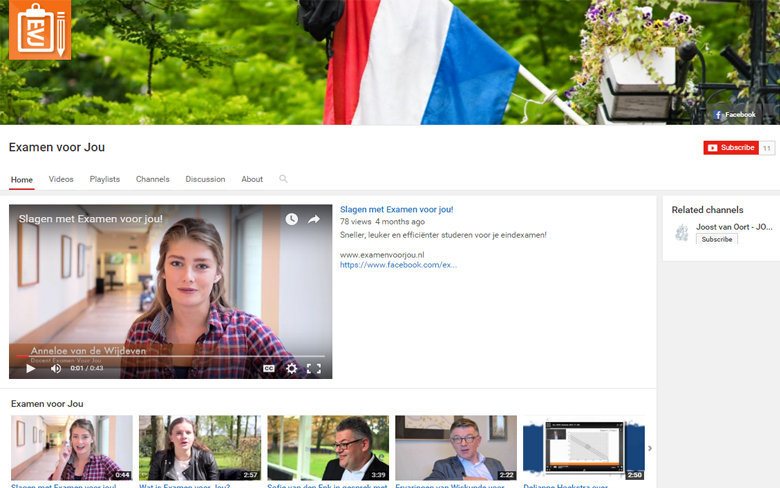The height and width of the screenshot is (488, 780).
Task: Go to the About tab
Action: (252, 179)
